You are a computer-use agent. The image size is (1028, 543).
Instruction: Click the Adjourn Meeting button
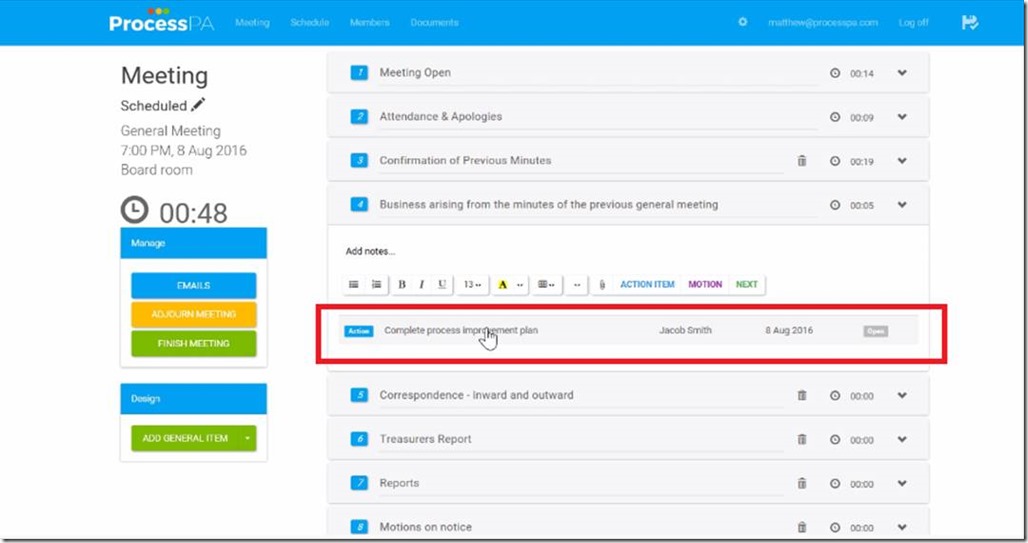[193, 314]
